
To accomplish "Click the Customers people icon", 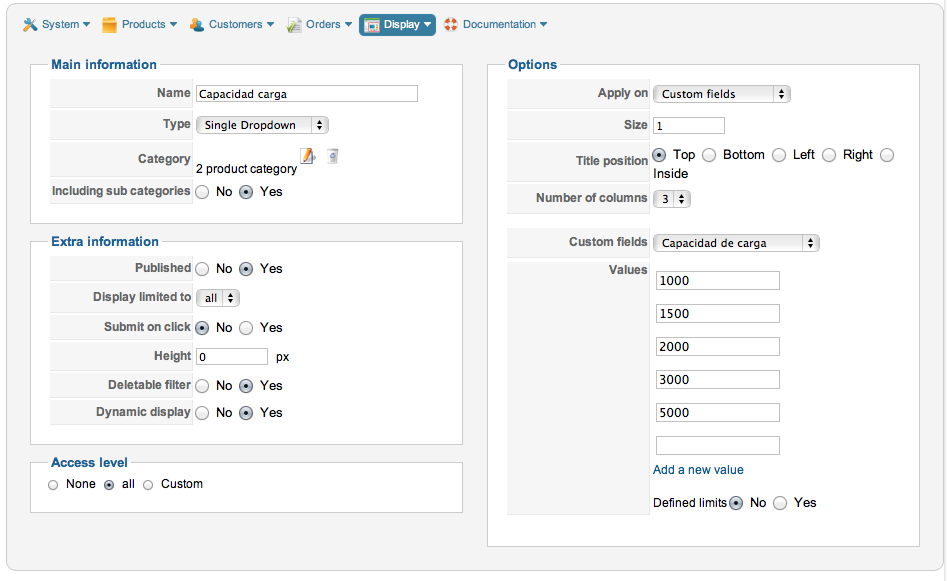I will tap(197, 24).
